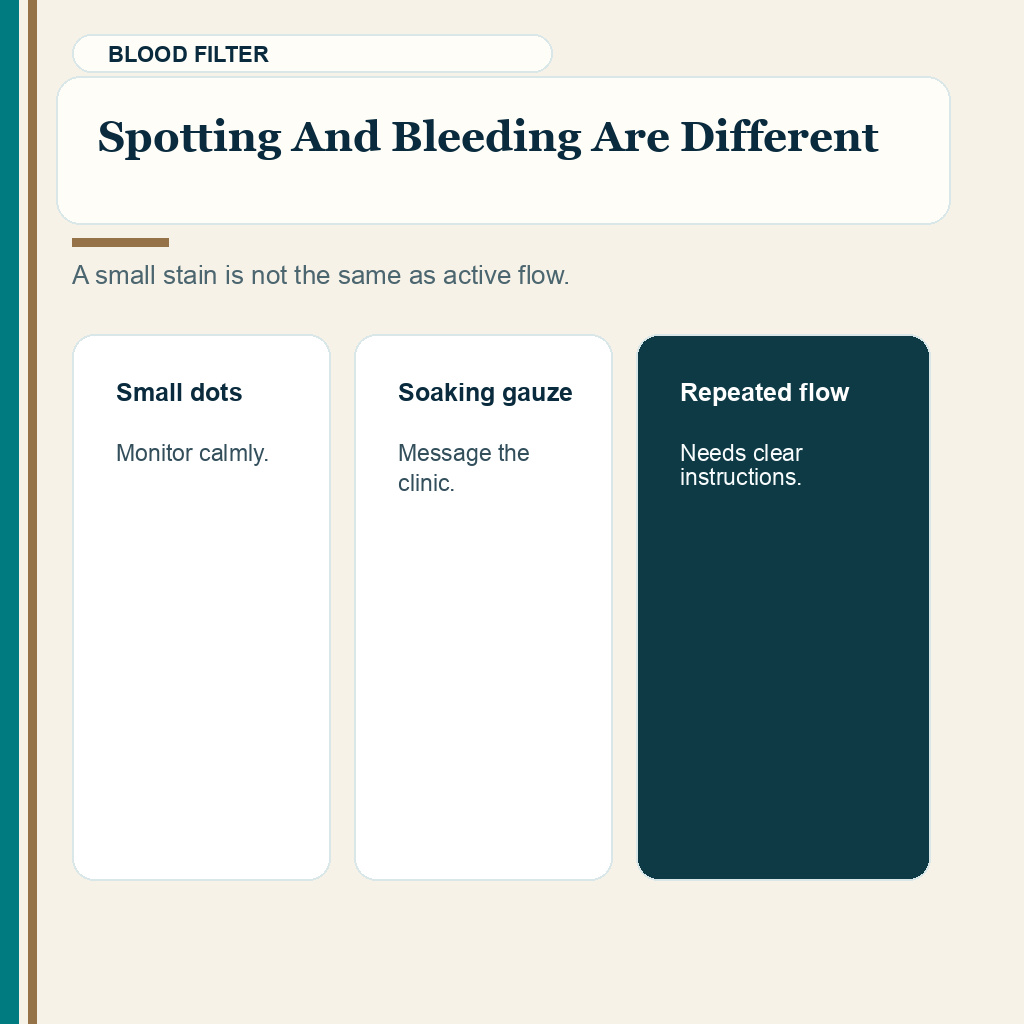The height and width of the screenshot is (1024, 1024).
Task: Select the Message the clinic text
Action: [x=464, y=468]
